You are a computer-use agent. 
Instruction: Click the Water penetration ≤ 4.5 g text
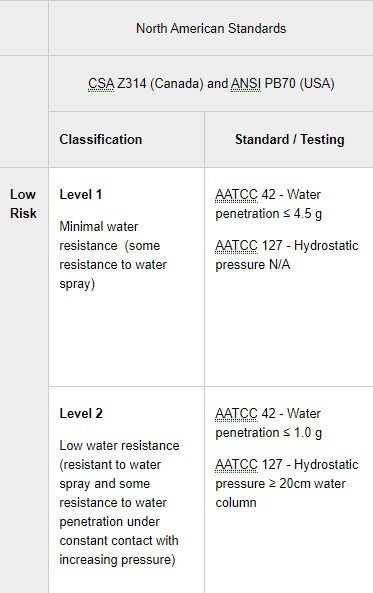tap(268, 204)
